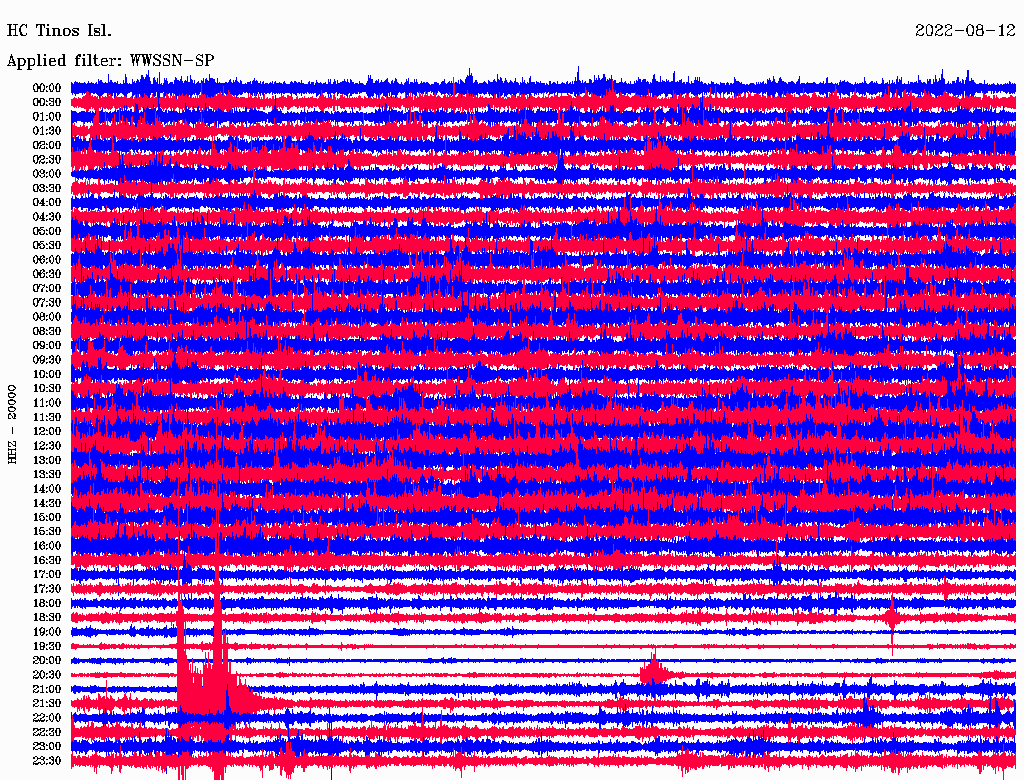The image size is (1024, 780).
Task: Click the 23:30 time label
Action: pos(47,761)
